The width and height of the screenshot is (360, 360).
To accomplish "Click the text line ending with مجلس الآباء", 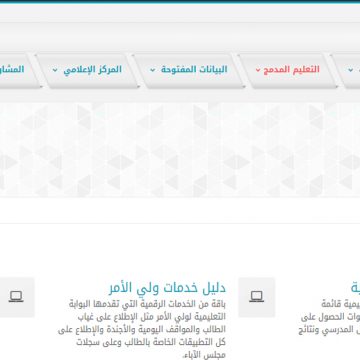I will 205,355.
